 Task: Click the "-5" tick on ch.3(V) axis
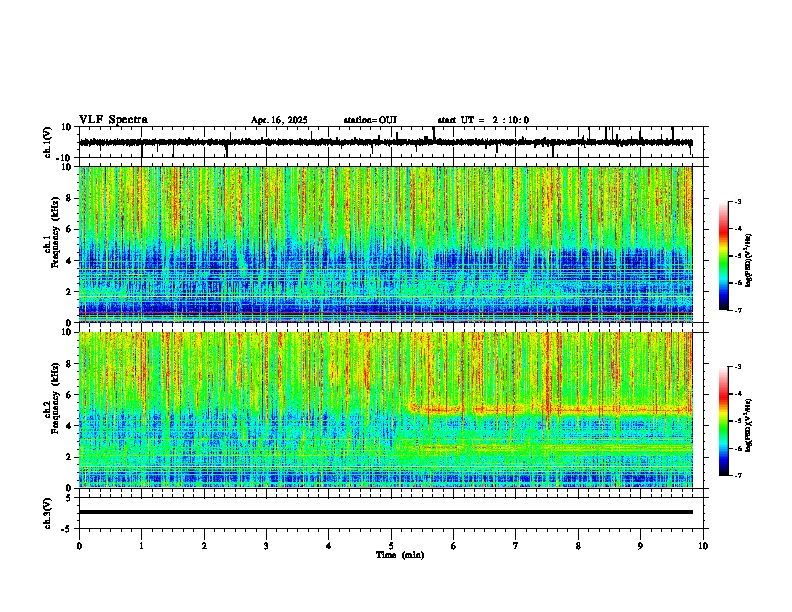(x=67, y=529)
